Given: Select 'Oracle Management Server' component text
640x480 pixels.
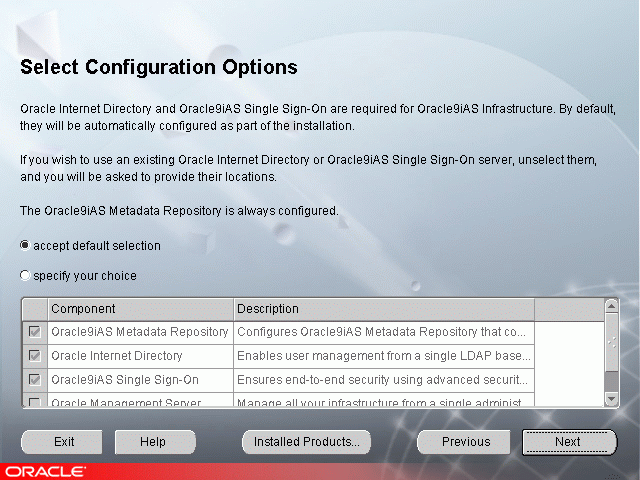Looking at the screenshot, I should coord(126,402).
